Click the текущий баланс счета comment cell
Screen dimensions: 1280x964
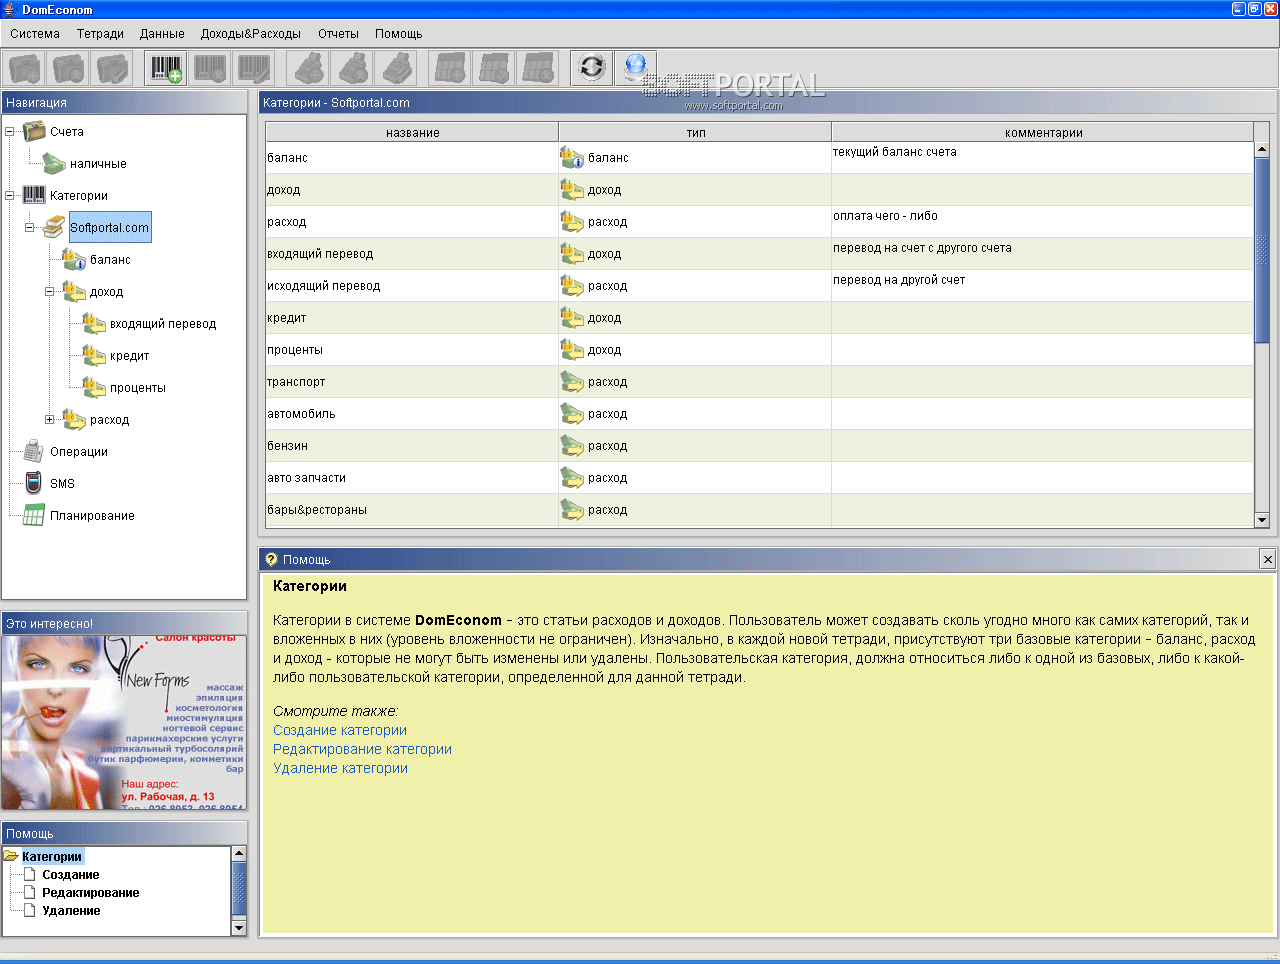click(1043, 158)
